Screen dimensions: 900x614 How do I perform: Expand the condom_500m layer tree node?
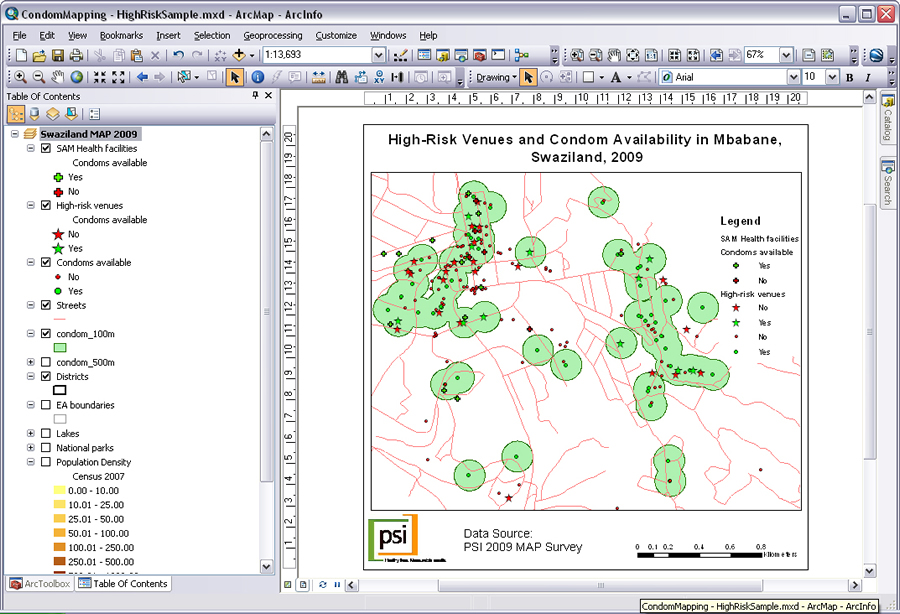(31, 362)
